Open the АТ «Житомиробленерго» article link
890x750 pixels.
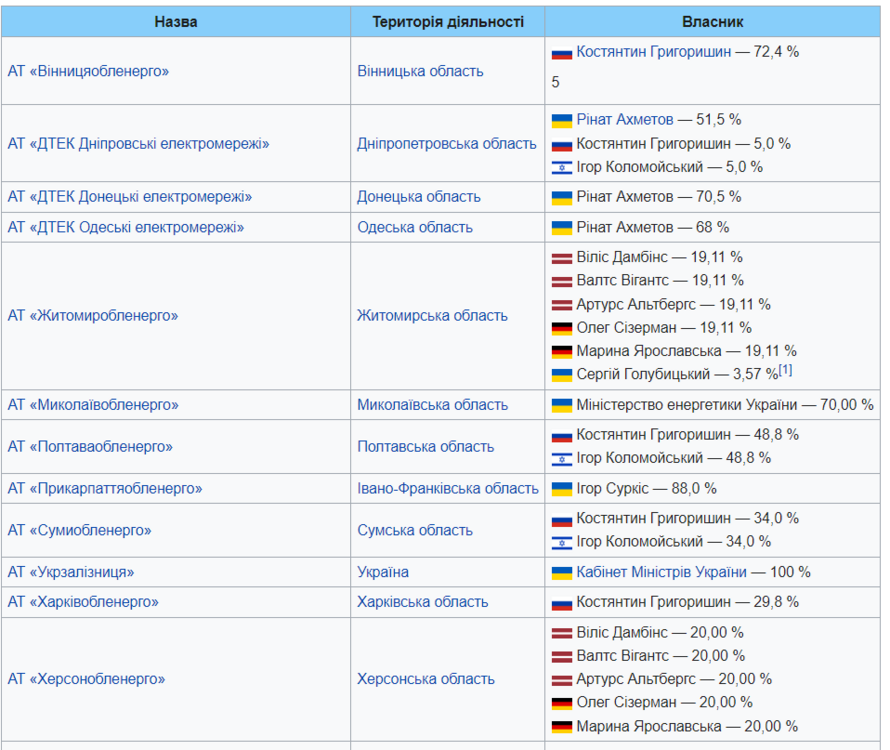[94, 315]
